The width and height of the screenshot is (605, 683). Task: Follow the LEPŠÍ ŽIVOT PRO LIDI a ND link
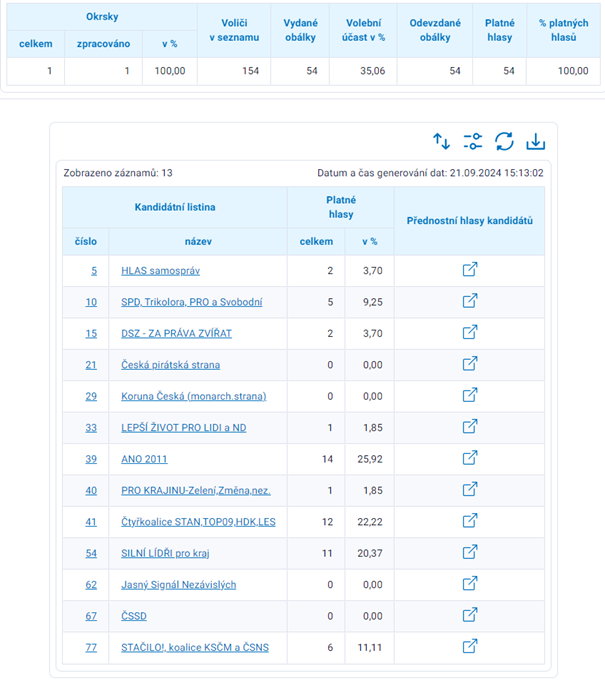point(183,428)
